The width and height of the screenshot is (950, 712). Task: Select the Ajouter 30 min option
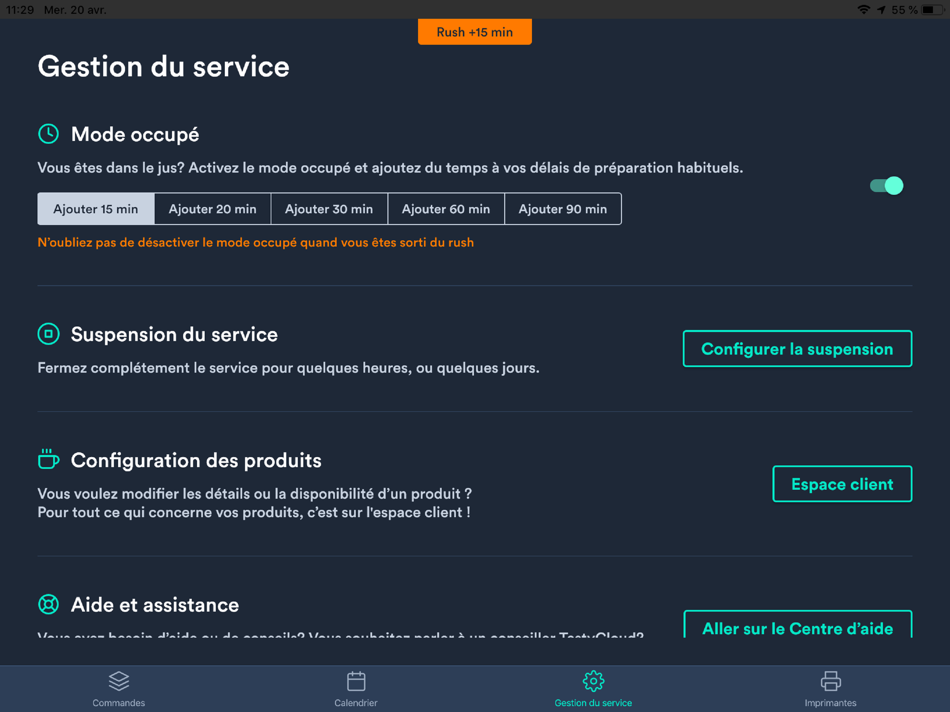(x=328, y=209)
